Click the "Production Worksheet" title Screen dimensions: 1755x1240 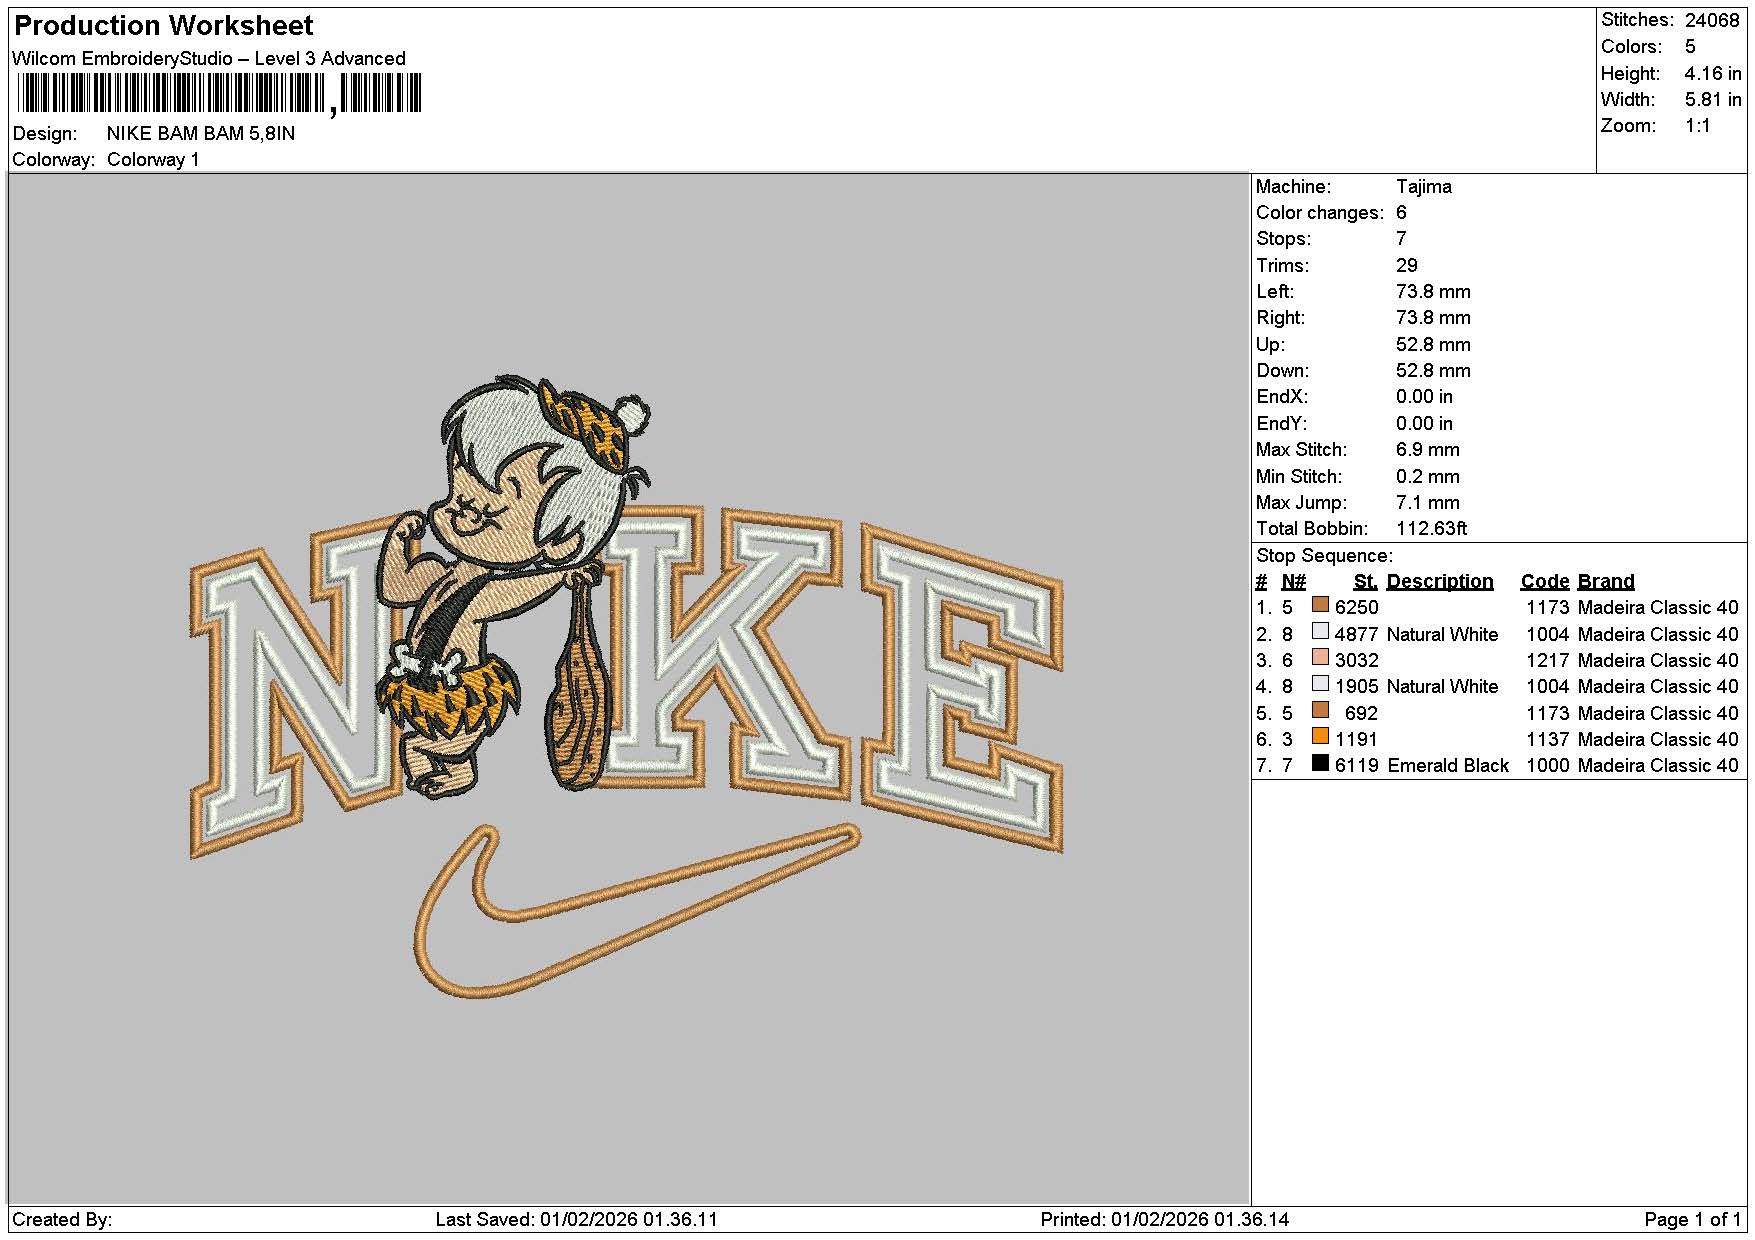tap(164, 26)
